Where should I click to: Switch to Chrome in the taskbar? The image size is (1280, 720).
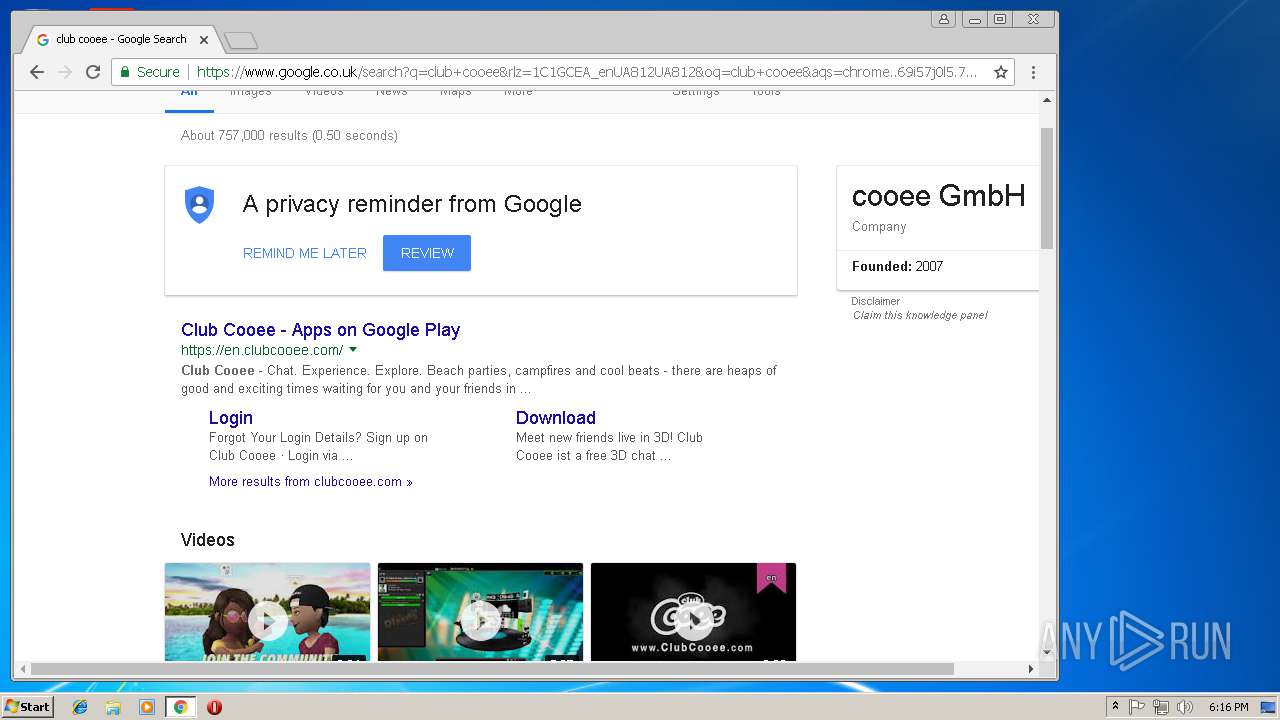point(180,707)
